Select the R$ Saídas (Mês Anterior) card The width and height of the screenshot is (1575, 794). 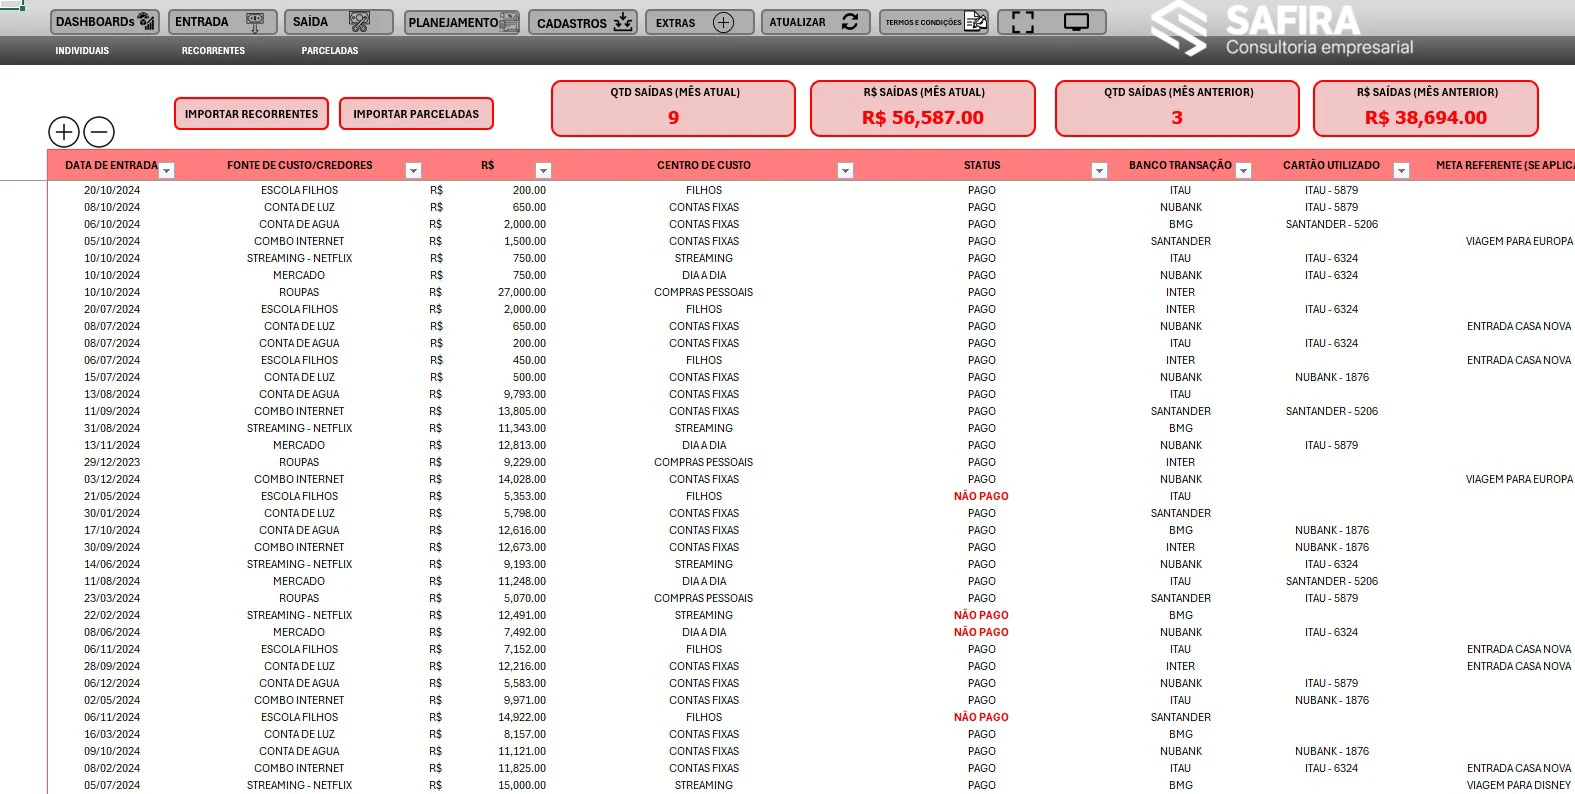(1426, 108)
